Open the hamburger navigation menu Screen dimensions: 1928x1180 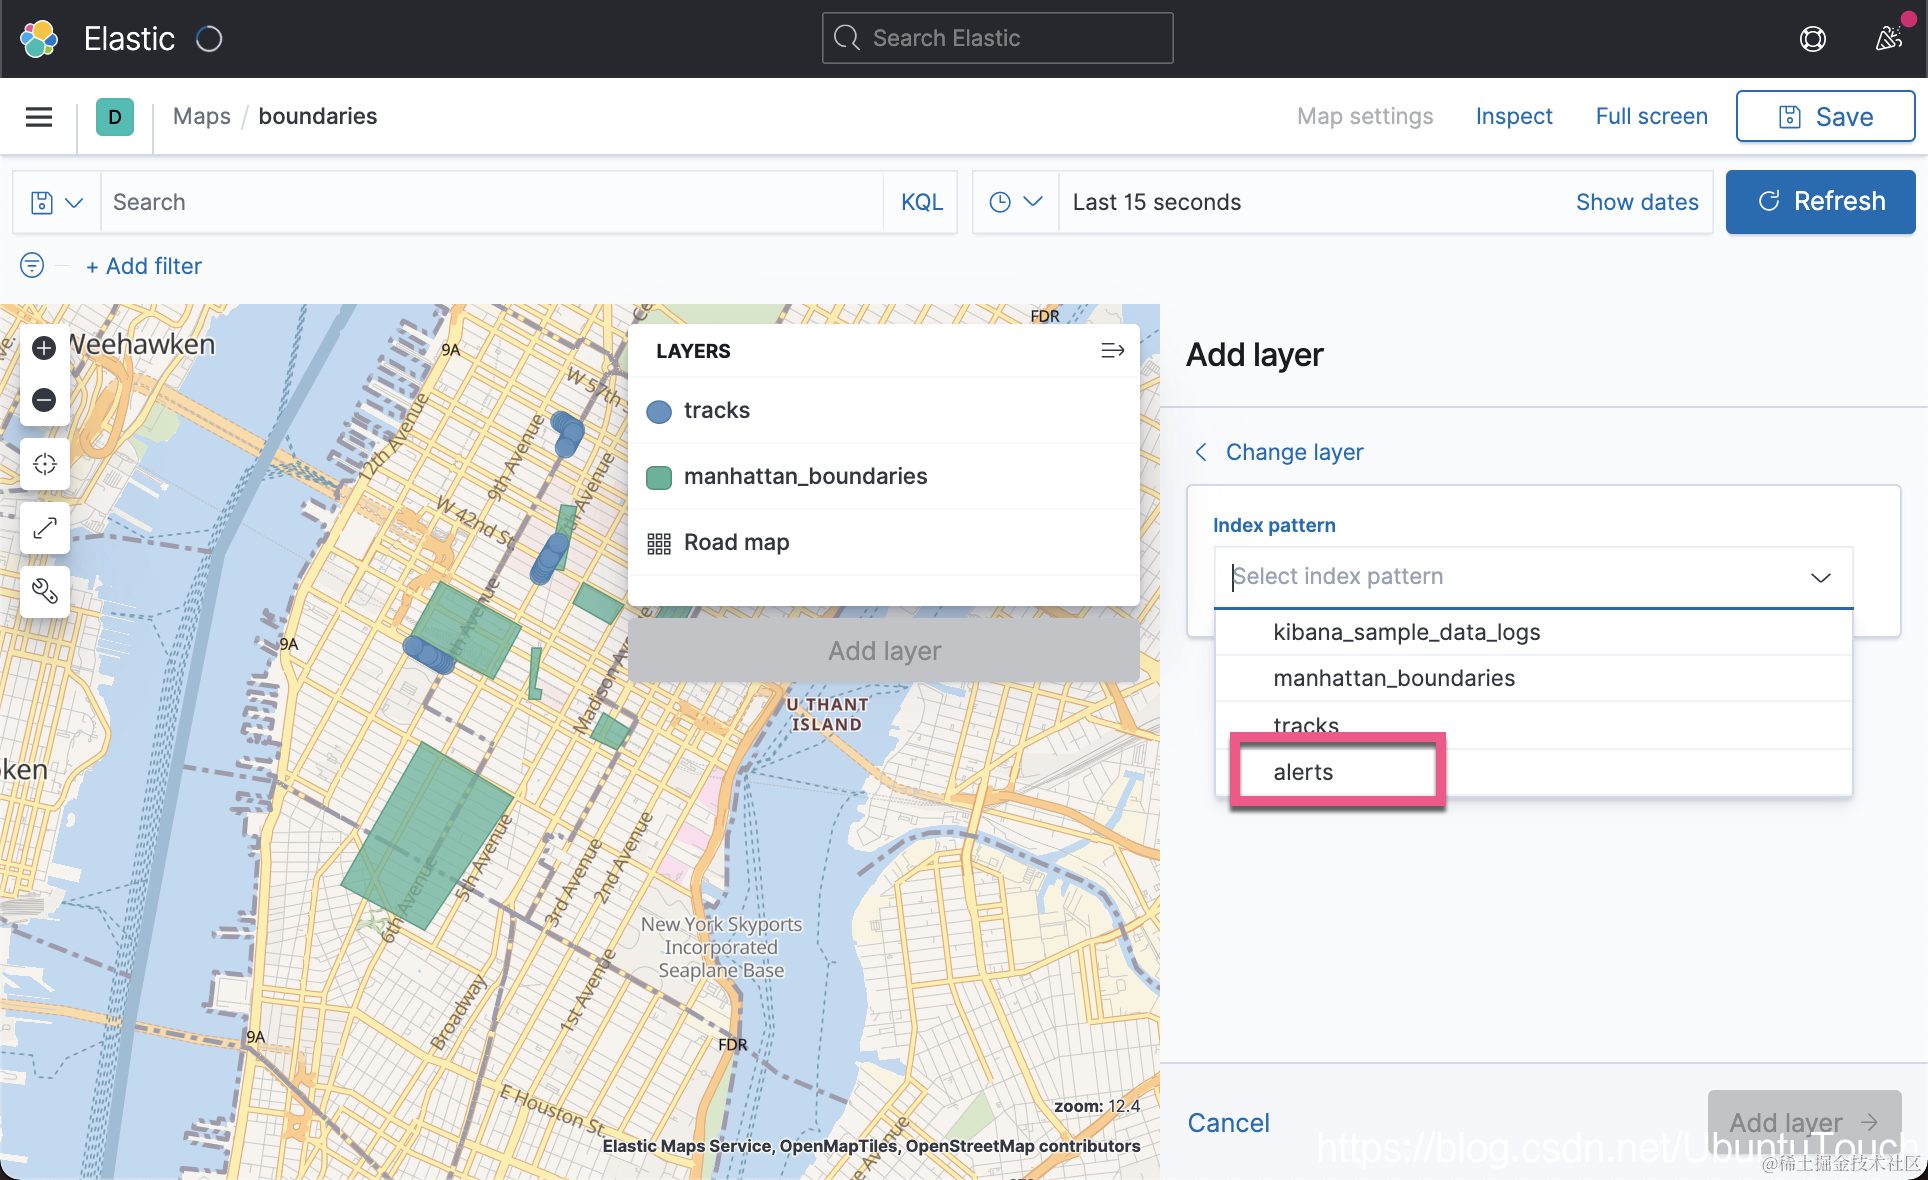(39, 117)
